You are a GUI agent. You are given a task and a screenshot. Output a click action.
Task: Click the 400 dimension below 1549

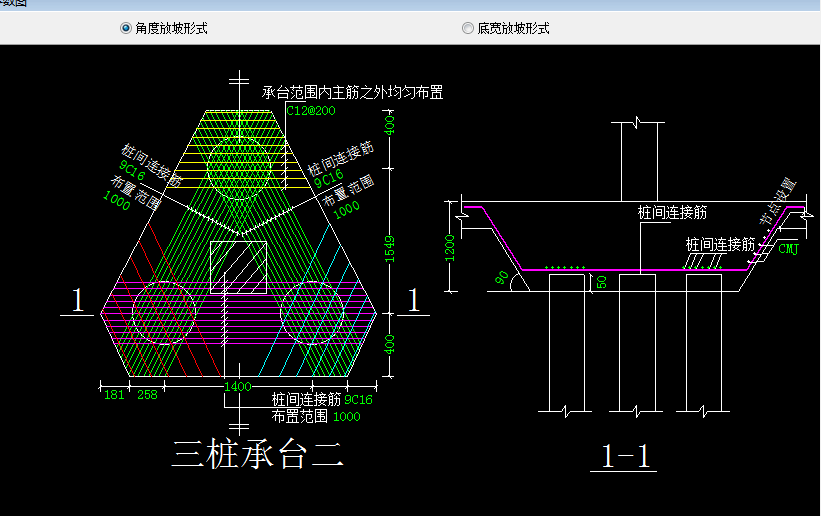[x=390, y=345]
